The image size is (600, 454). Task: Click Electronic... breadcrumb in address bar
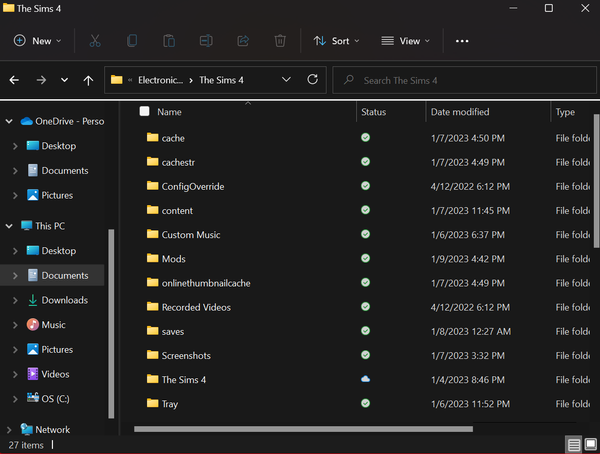coord(160,80)
